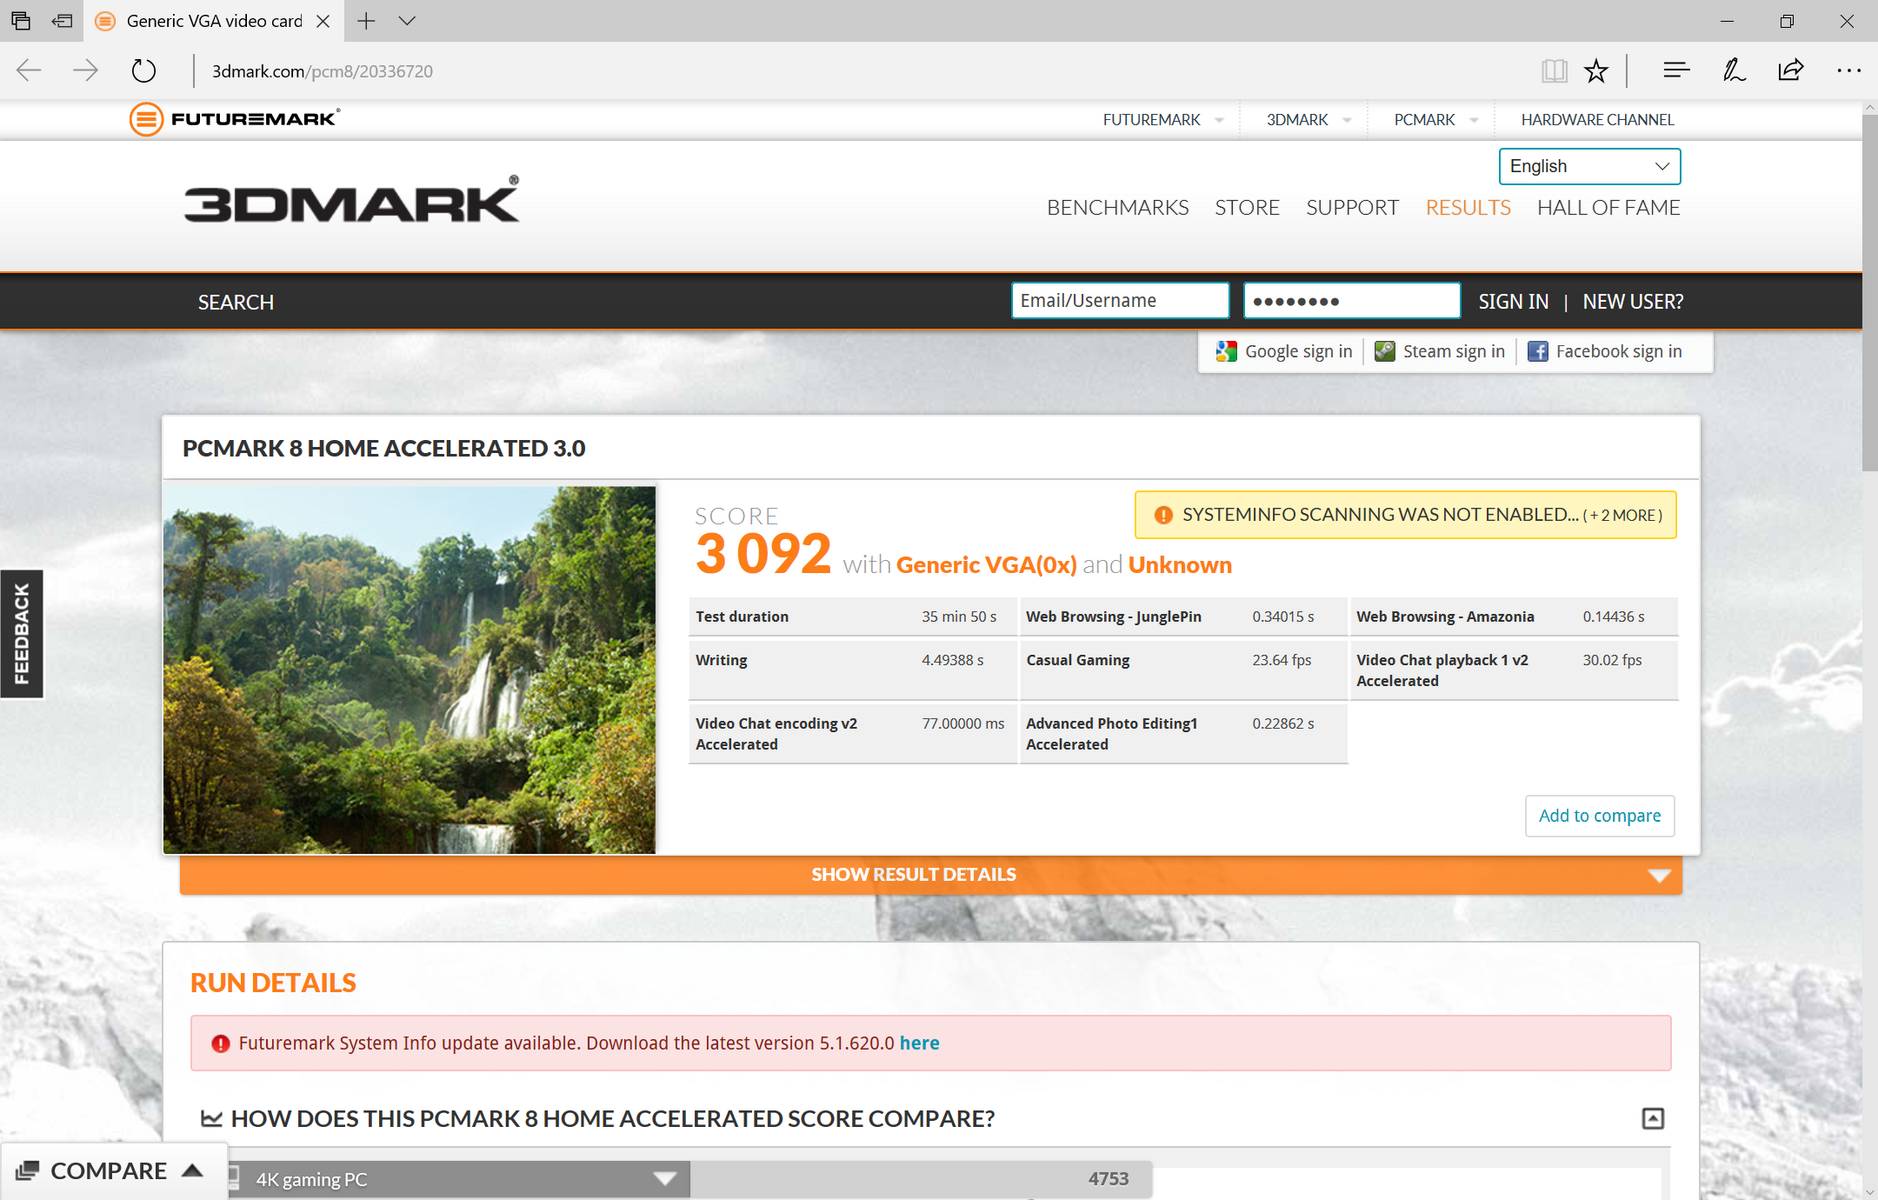The width and height of the screenshot is (1878, 1200).
Task: Open the Support page
Action: [1352, 207]
